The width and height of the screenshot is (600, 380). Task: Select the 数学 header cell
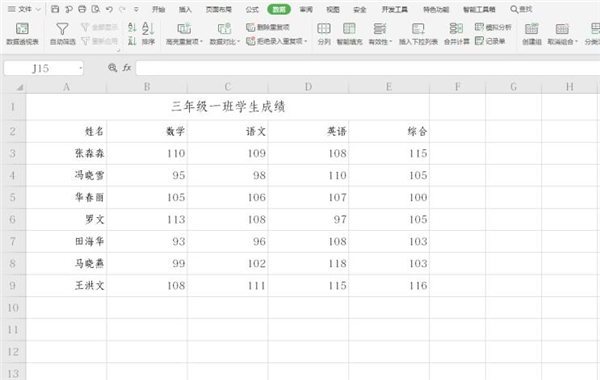147,132
